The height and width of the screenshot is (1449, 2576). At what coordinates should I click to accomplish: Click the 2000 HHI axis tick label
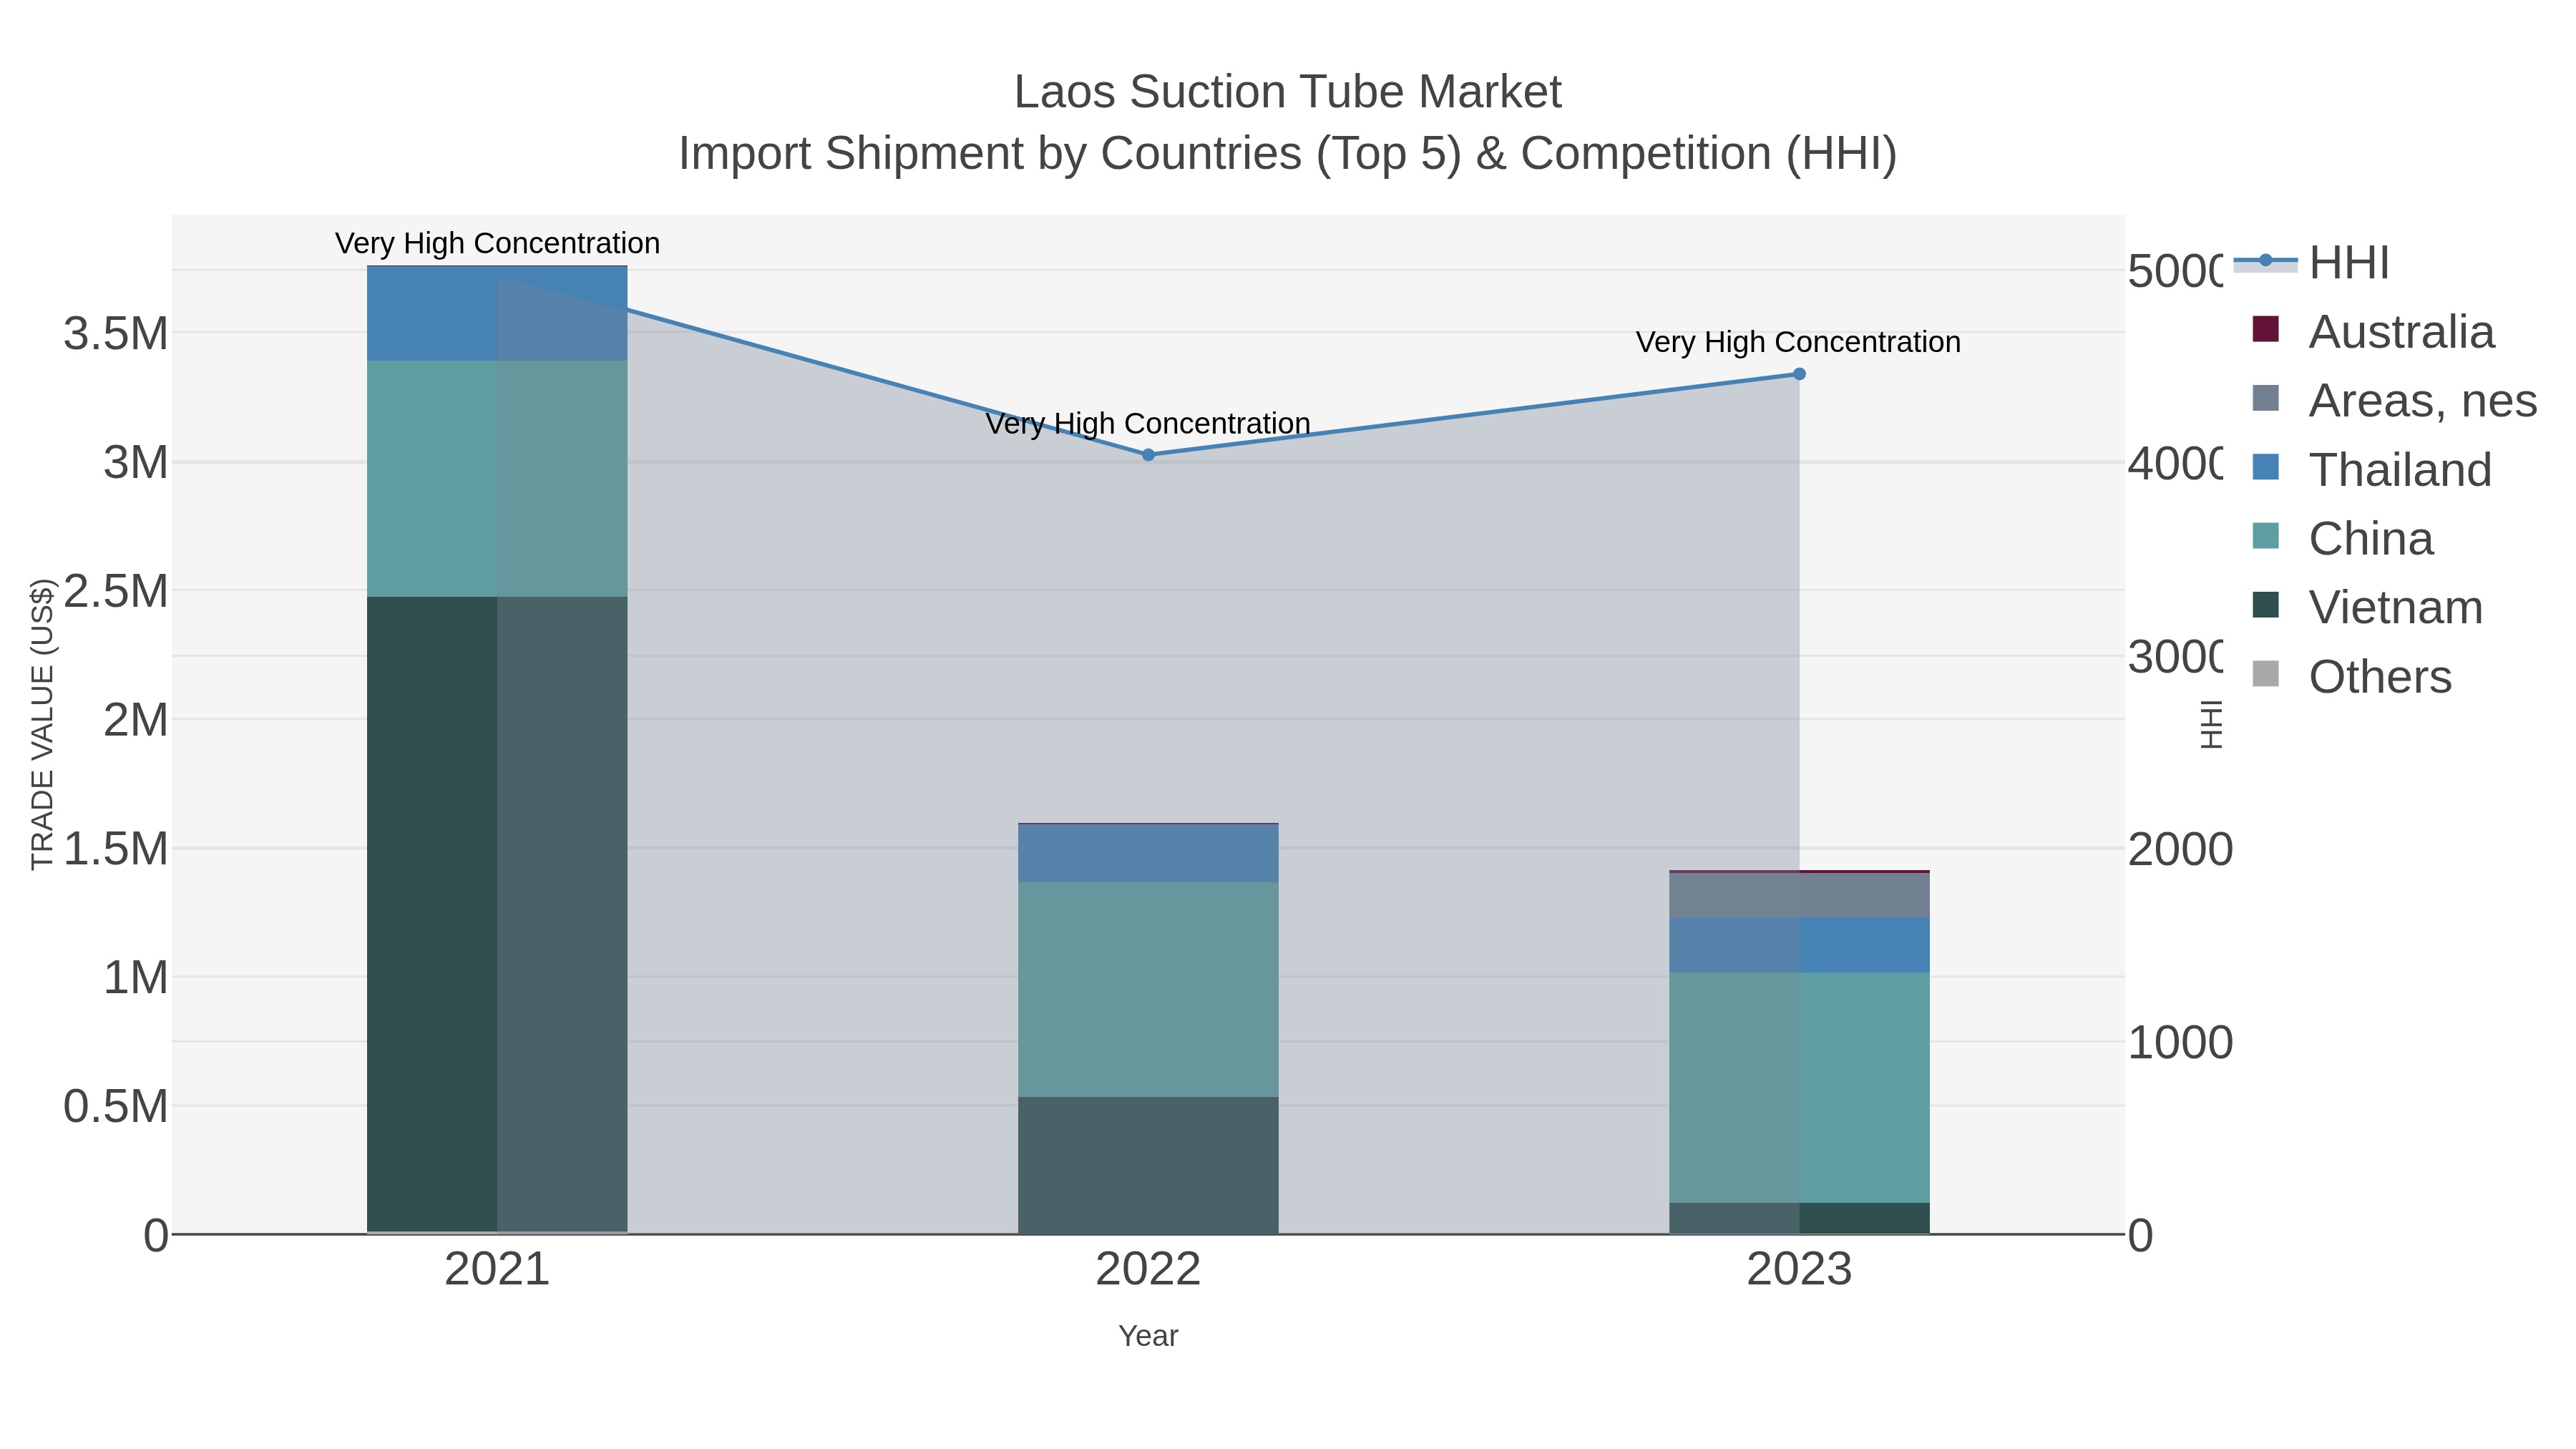(x=2180, y=849)
